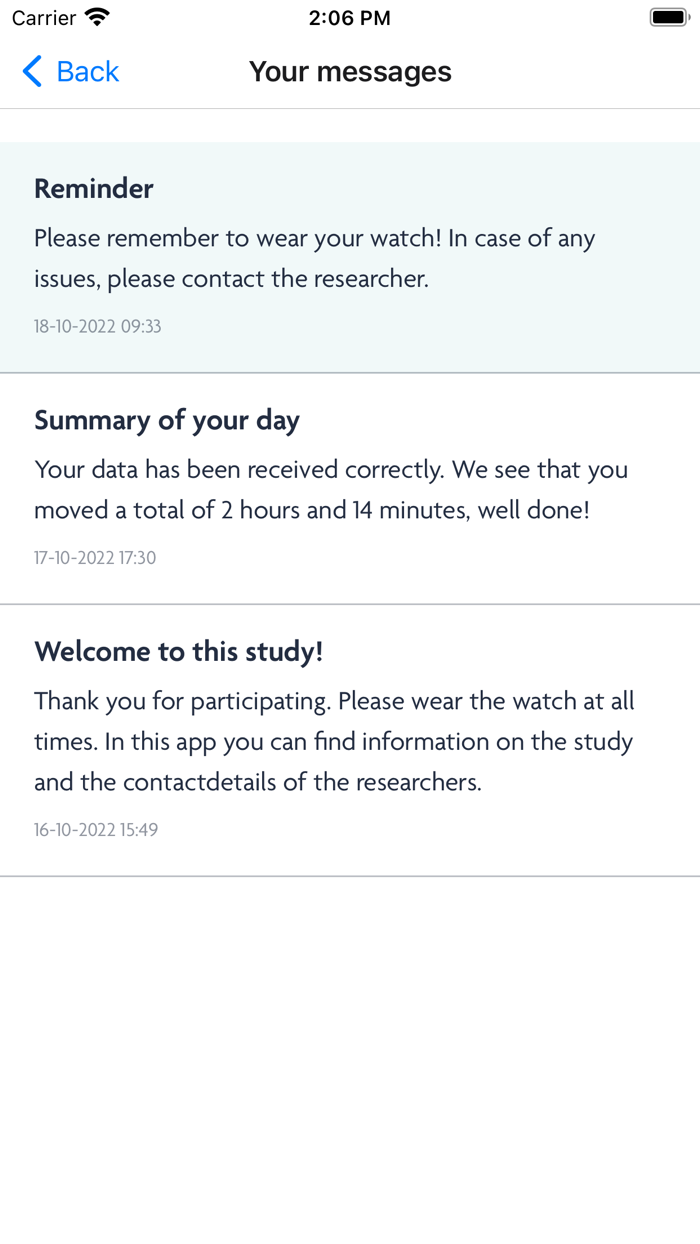Select the Reminder message title text
This screenshot has width=700, height=1244.
coord(93,188)
